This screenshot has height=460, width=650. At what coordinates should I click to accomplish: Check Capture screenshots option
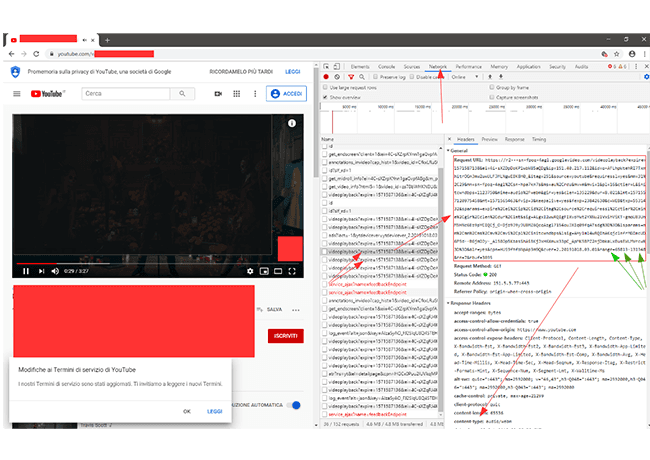[492, 97]
